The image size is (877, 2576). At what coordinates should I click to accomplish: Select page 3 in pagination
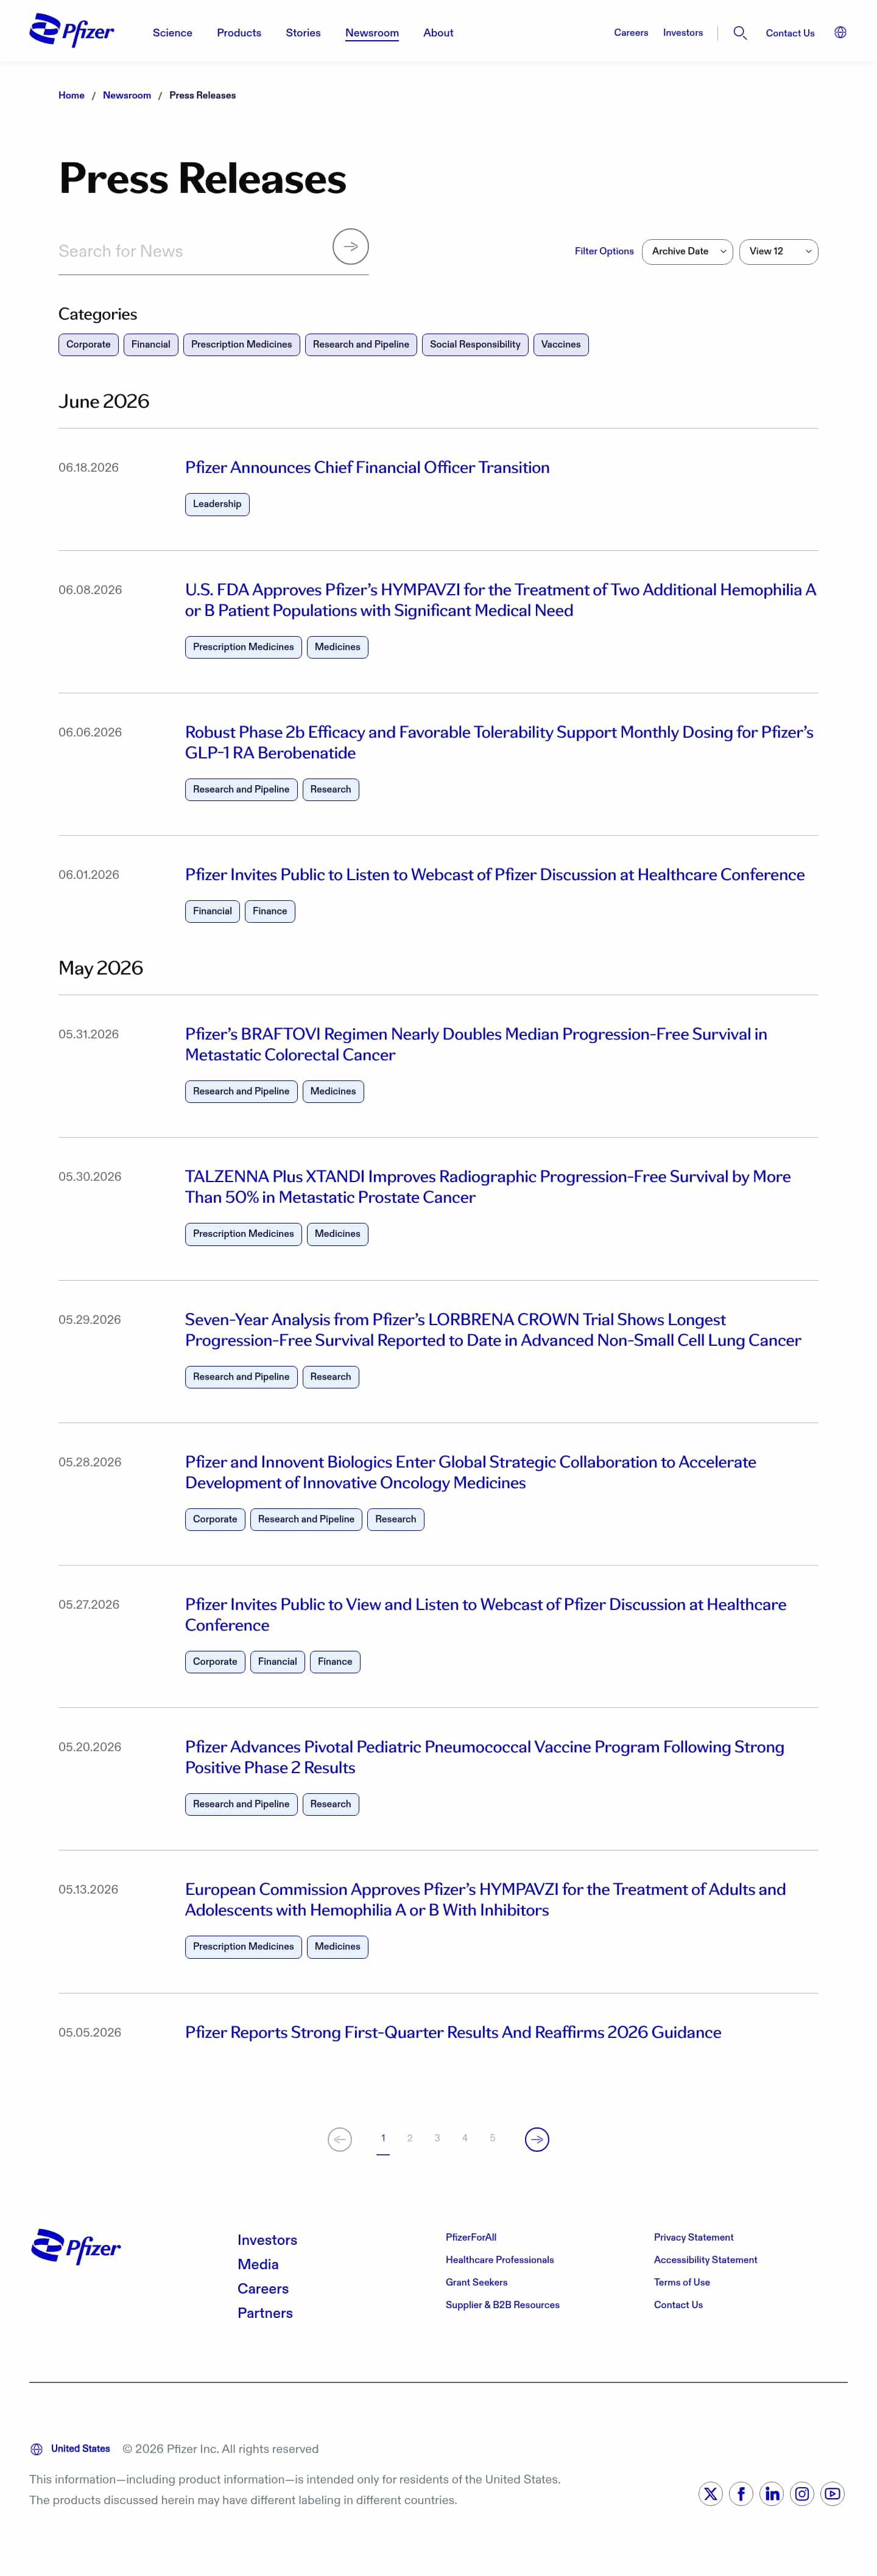pyautogui.click(x=437, y=2138)
